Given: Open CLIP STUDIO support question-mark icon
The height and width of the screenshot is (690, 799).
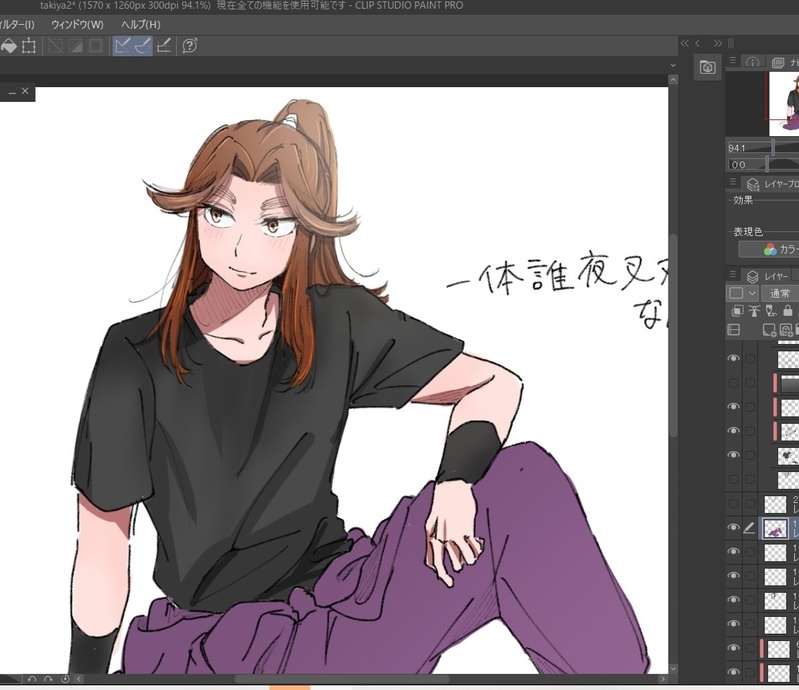Looking at the screenshot, I should tap(190, 46).
